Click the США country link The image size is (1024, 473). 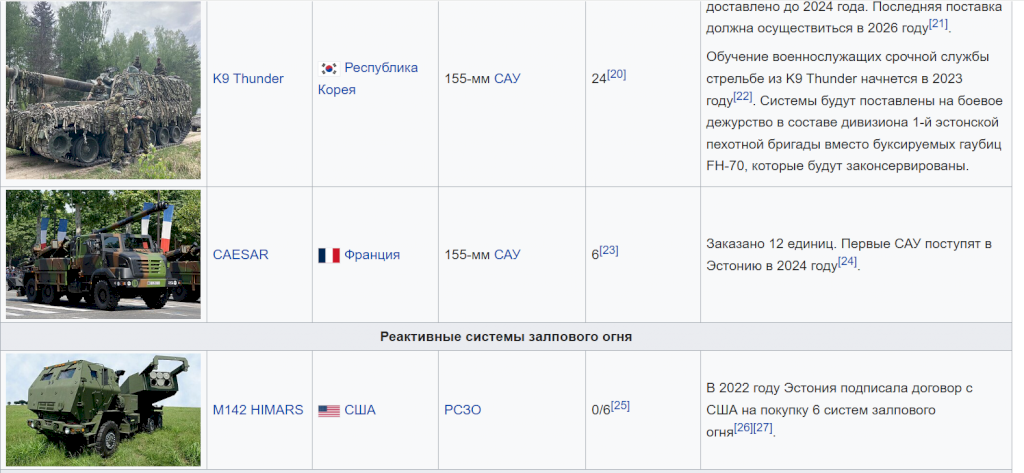(360, 410)
